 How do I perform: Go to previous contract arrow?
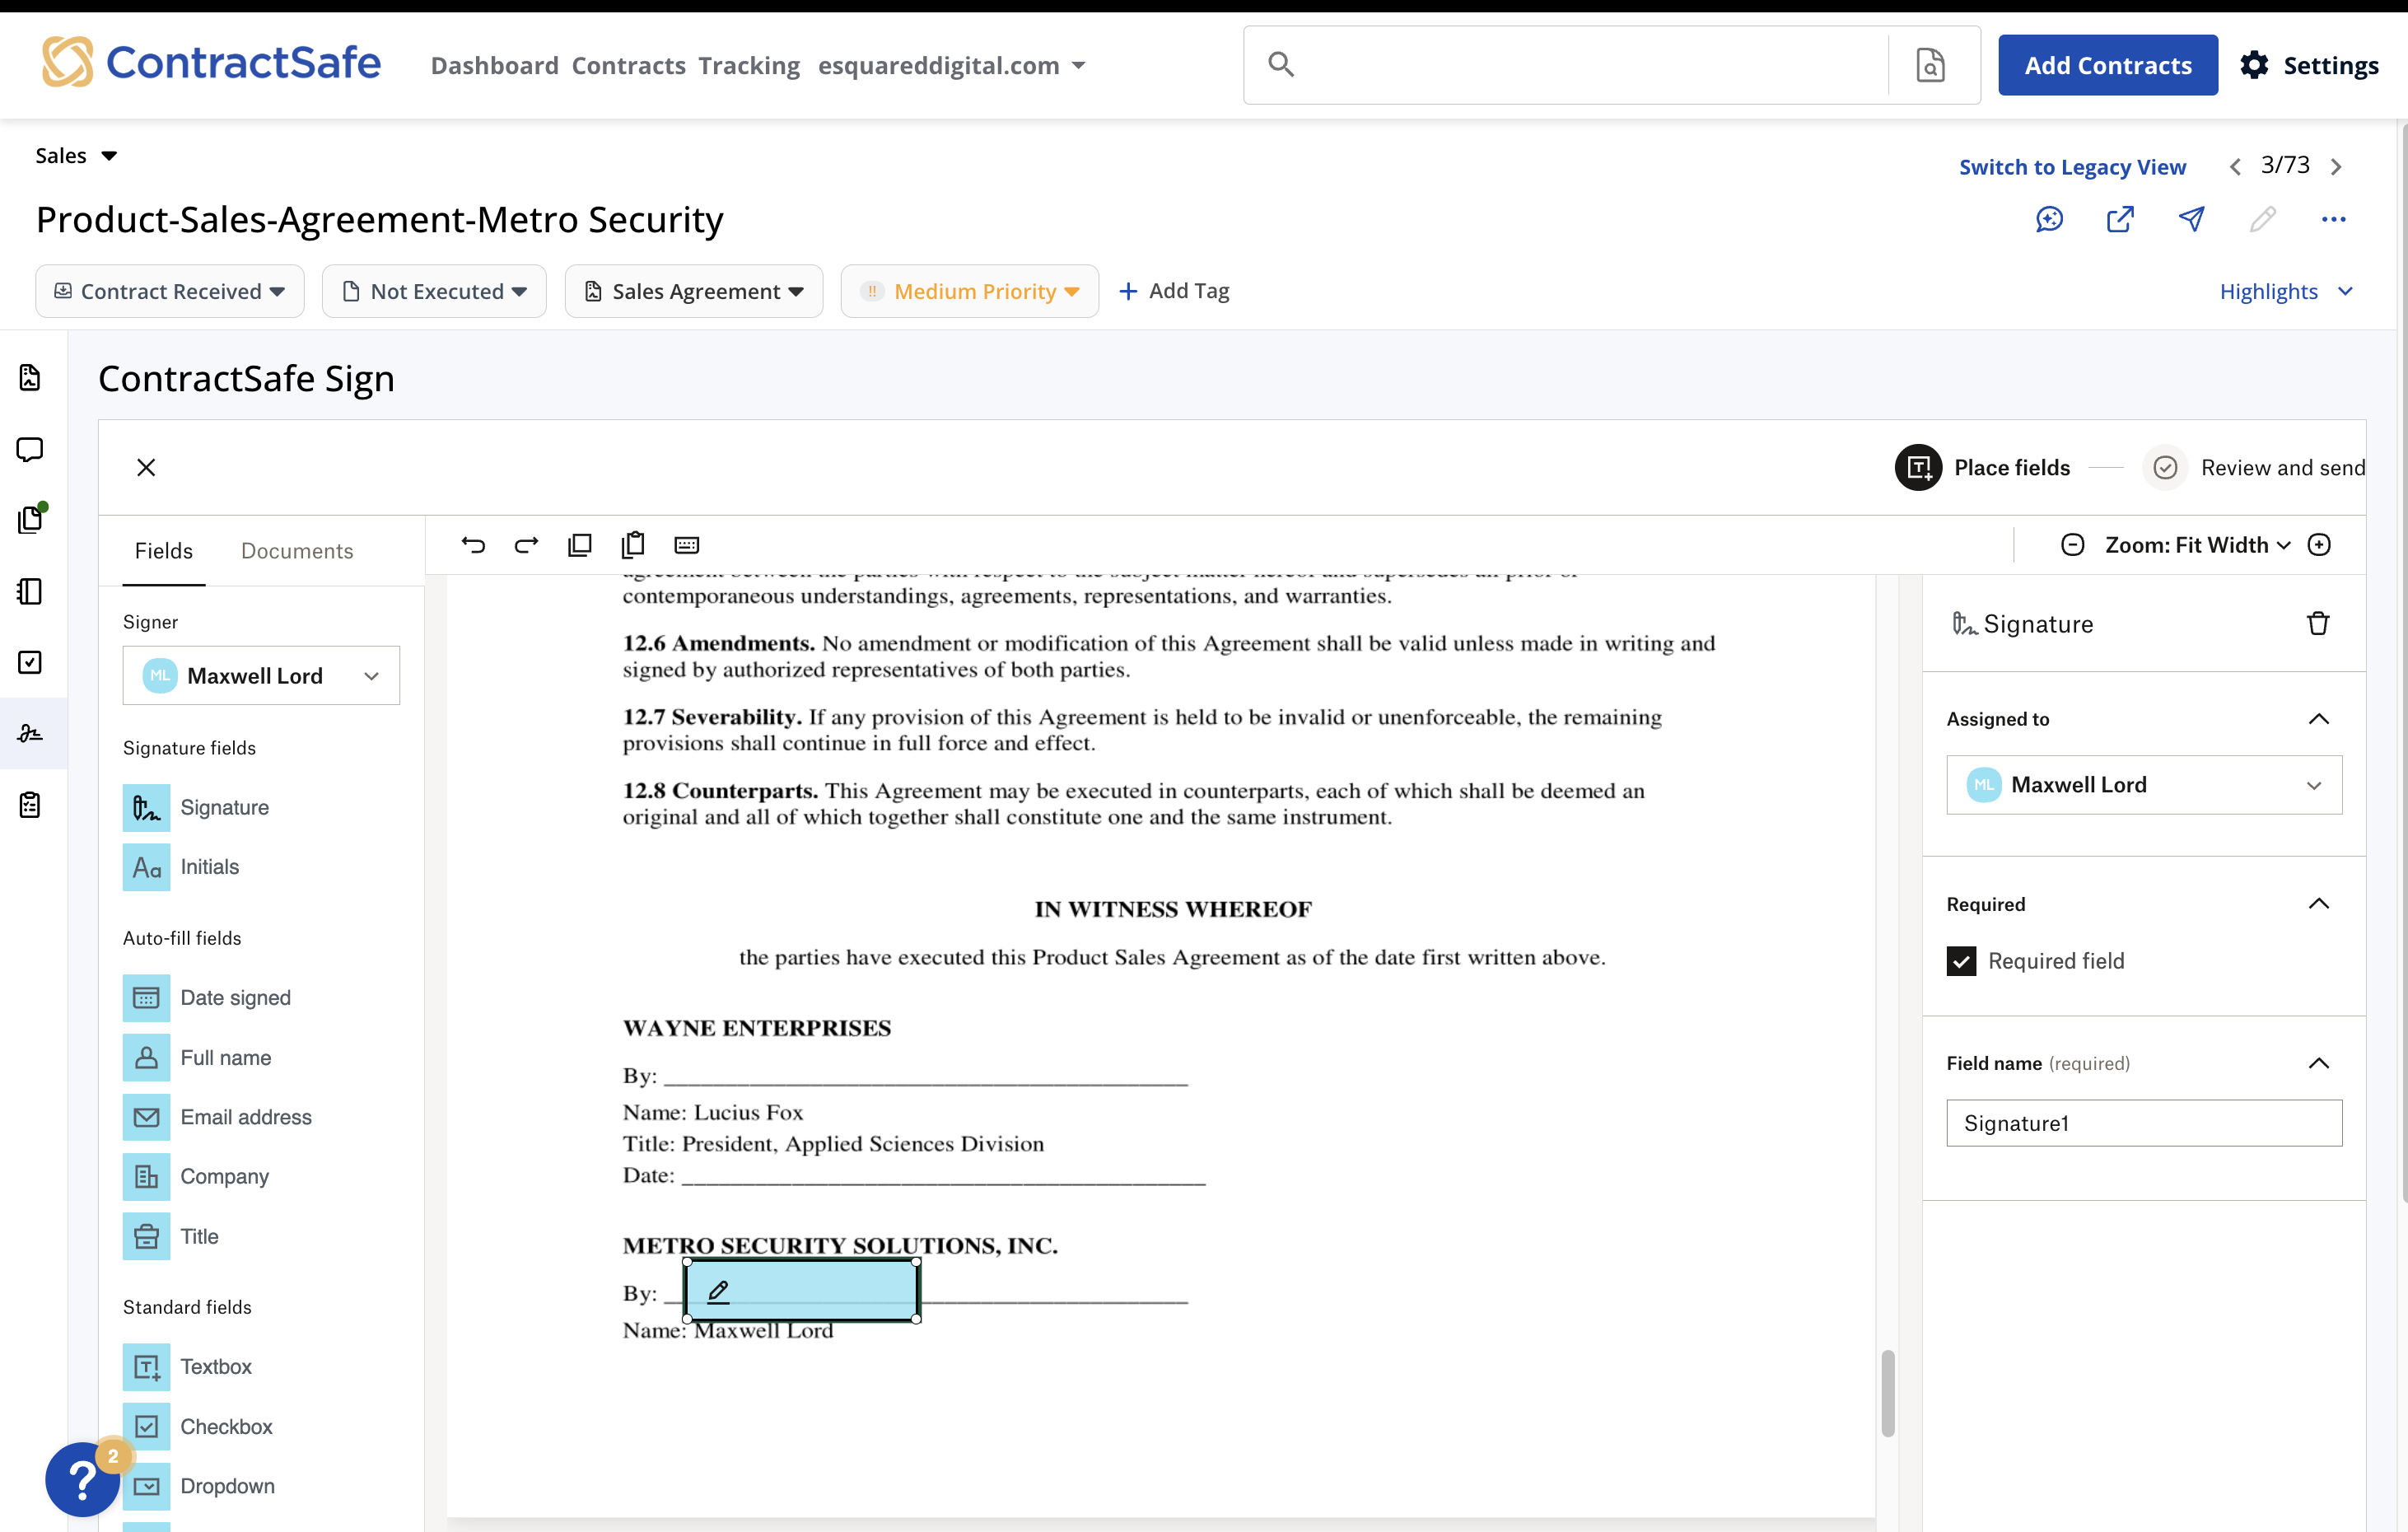pos(2235,166)
